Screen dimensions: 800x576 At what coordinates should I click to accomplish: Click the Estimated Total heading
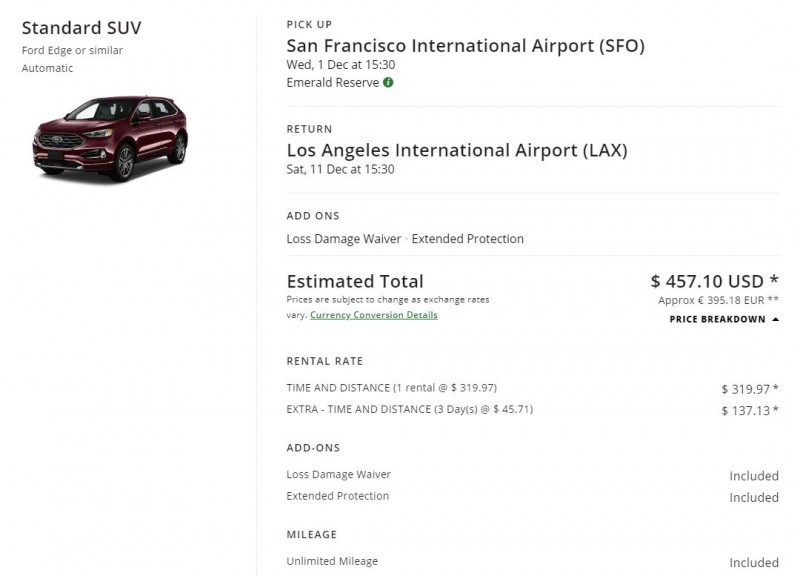355,281
